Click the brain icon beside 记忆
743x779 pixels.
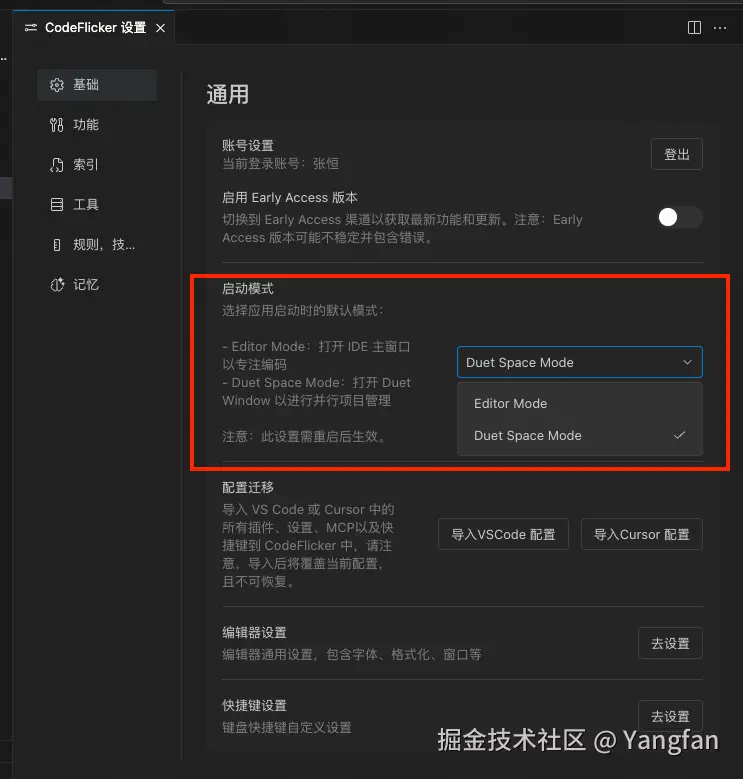point(57,285)
